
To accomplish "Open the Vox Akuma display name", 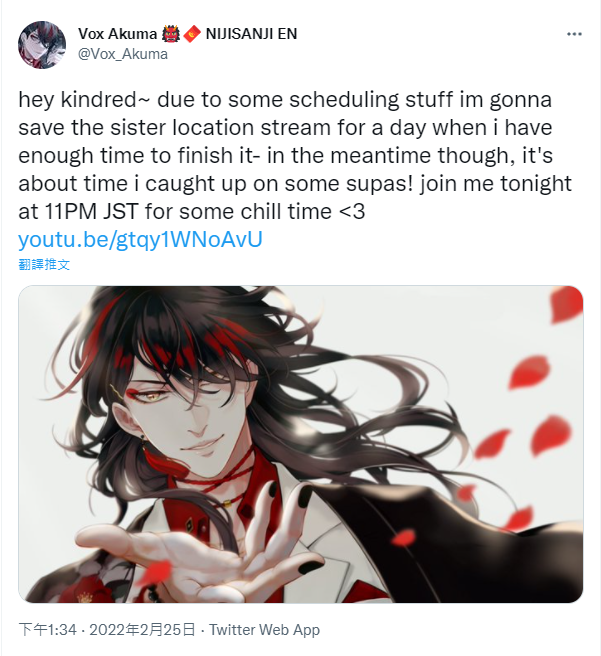I will click(x=118, y=34).
